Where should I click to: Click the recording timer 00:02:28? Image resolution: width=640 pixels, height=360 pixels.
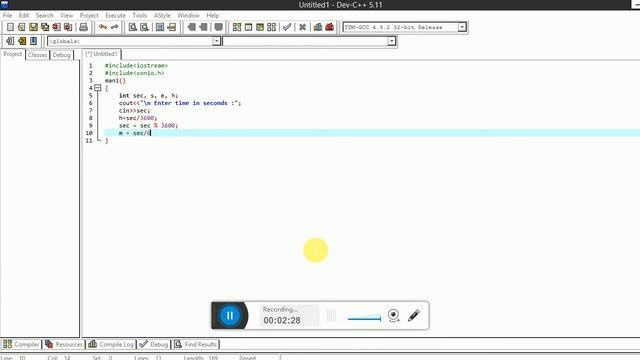coord(282,320)
